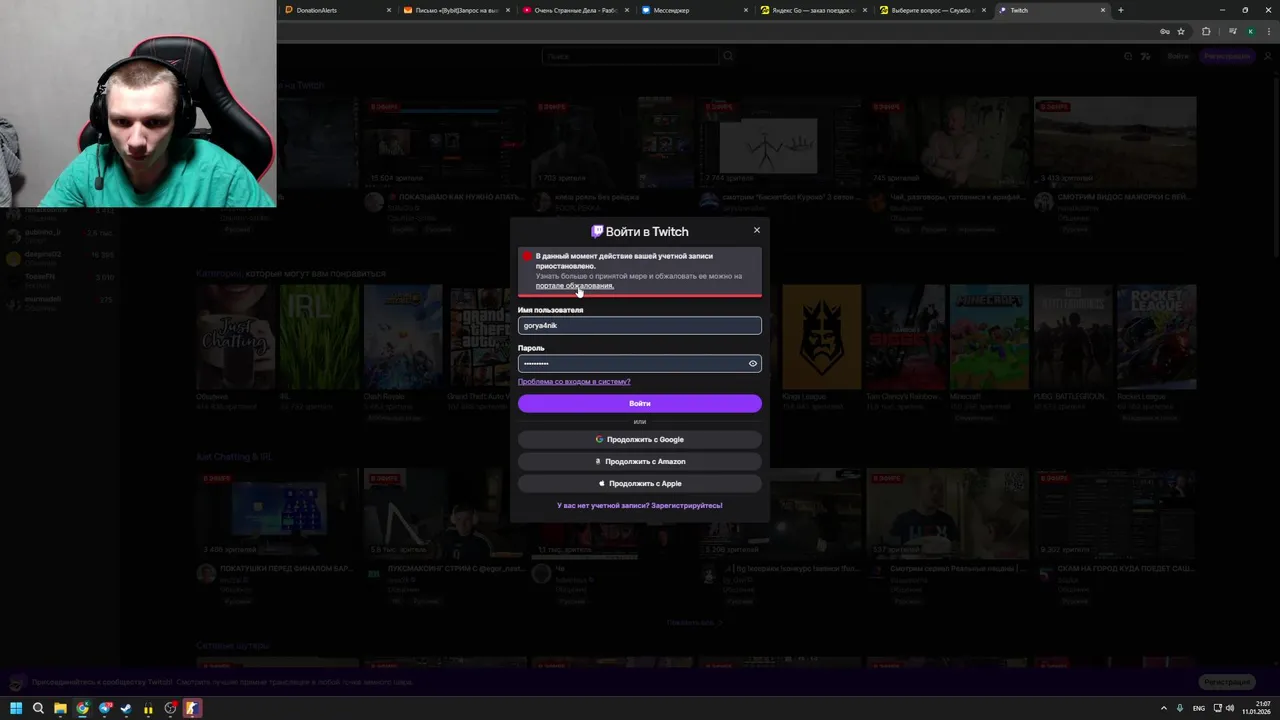Open the password manager key icon
This screenshot has height=720, width=1280.
point(1164,31)
